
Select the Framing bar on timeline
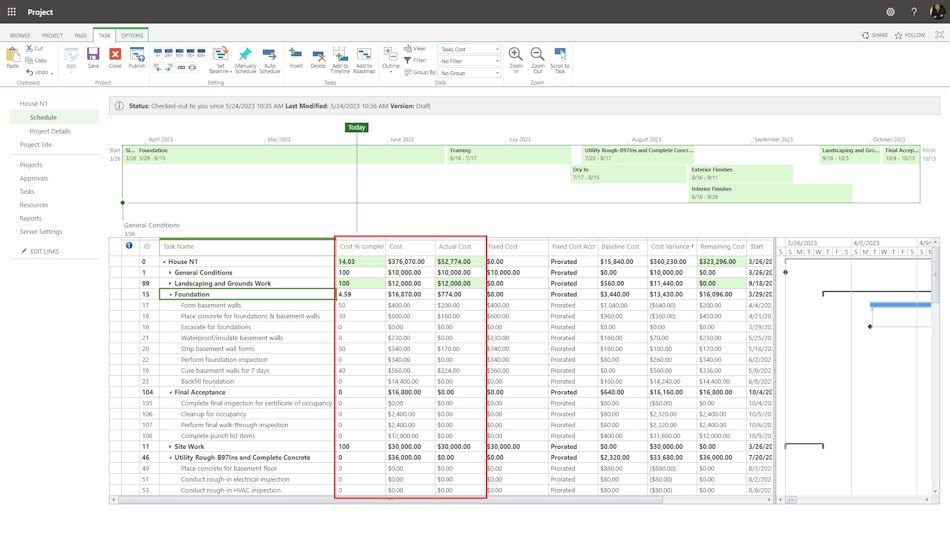click(509, 155)
